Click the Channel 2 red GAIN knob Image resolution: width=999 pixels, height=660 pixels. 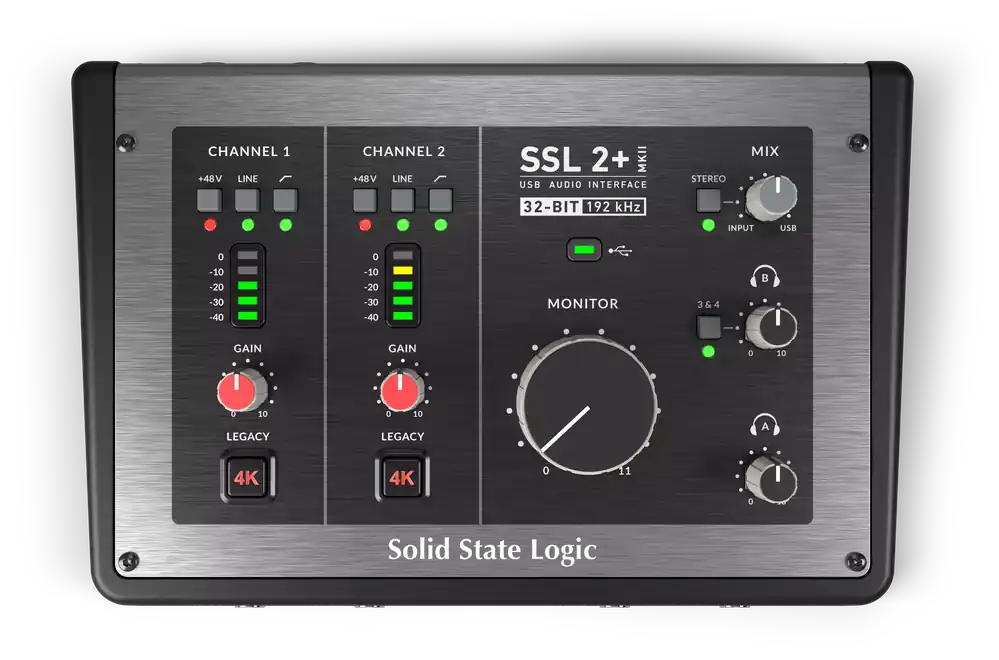click(401, 390)
